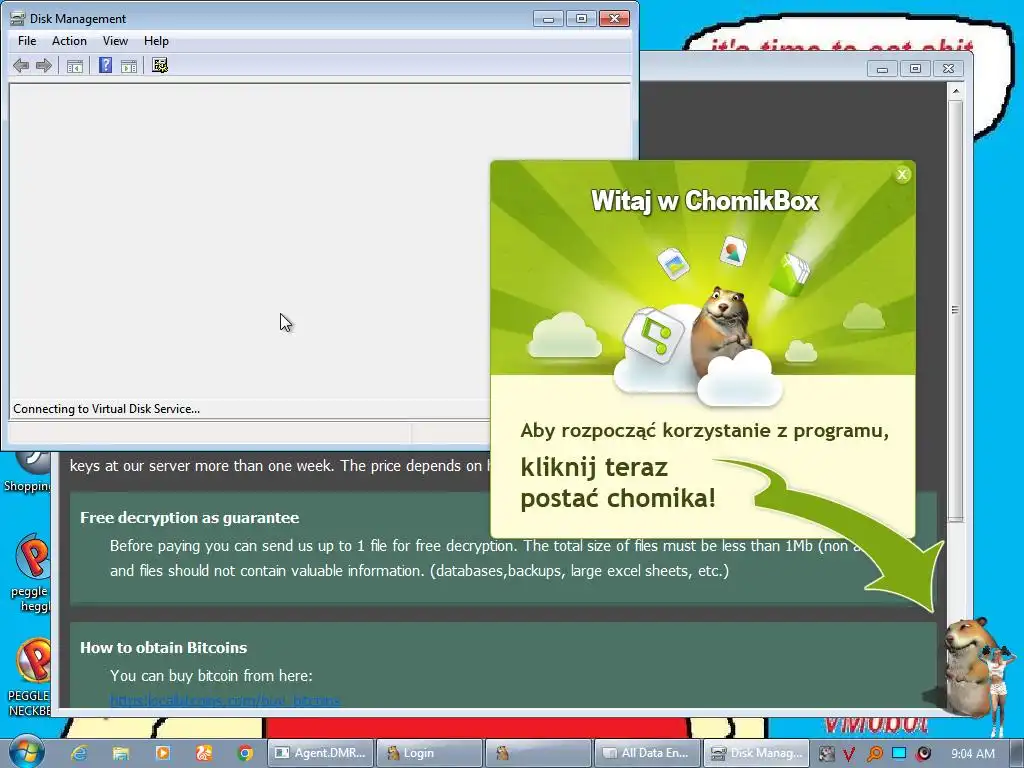Launch Internet Explorer from taskbar
This screenshot has height=768, width=1024.
[80, 753]
